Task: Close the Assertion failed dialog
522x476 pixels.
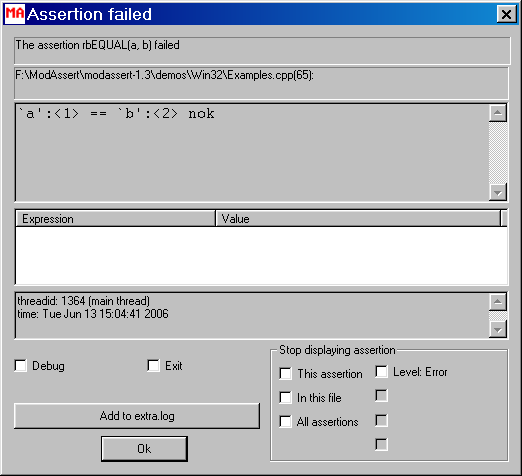Action: pyautogui.click(x=506, y=15)
